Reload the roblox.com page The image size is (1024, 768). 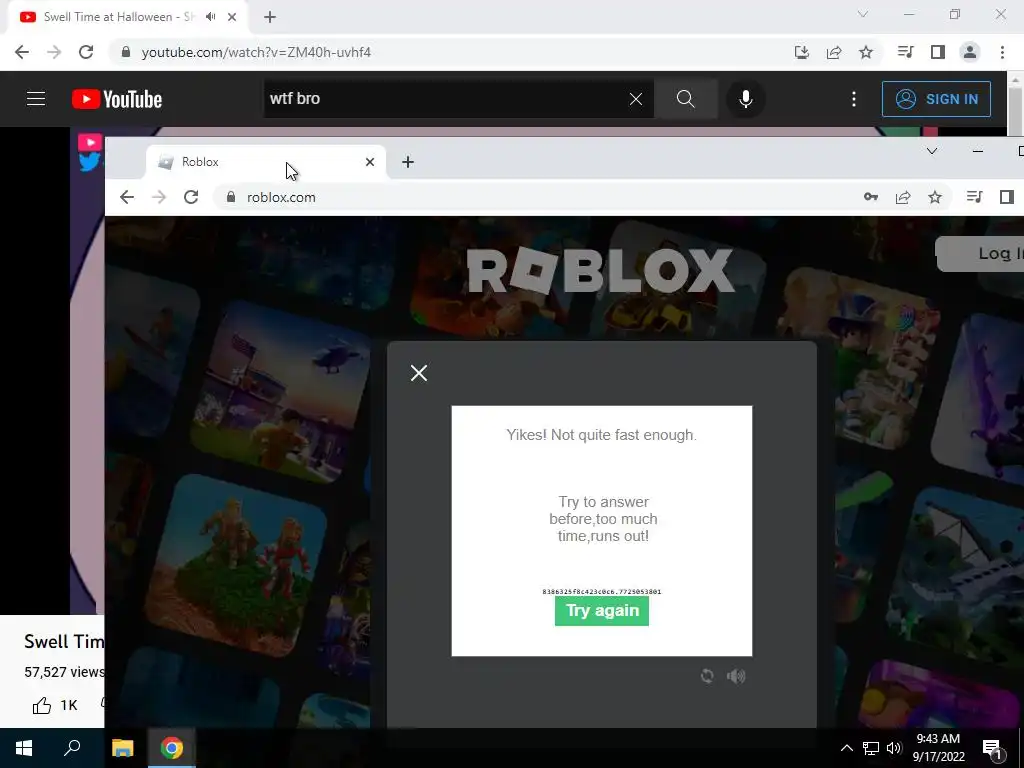point(191,197)
